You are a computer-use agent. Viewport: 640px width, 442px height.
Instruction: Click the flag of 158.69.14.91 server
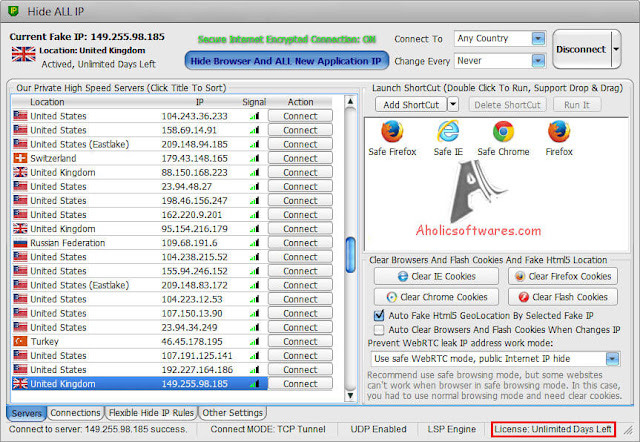coord(20,130)
